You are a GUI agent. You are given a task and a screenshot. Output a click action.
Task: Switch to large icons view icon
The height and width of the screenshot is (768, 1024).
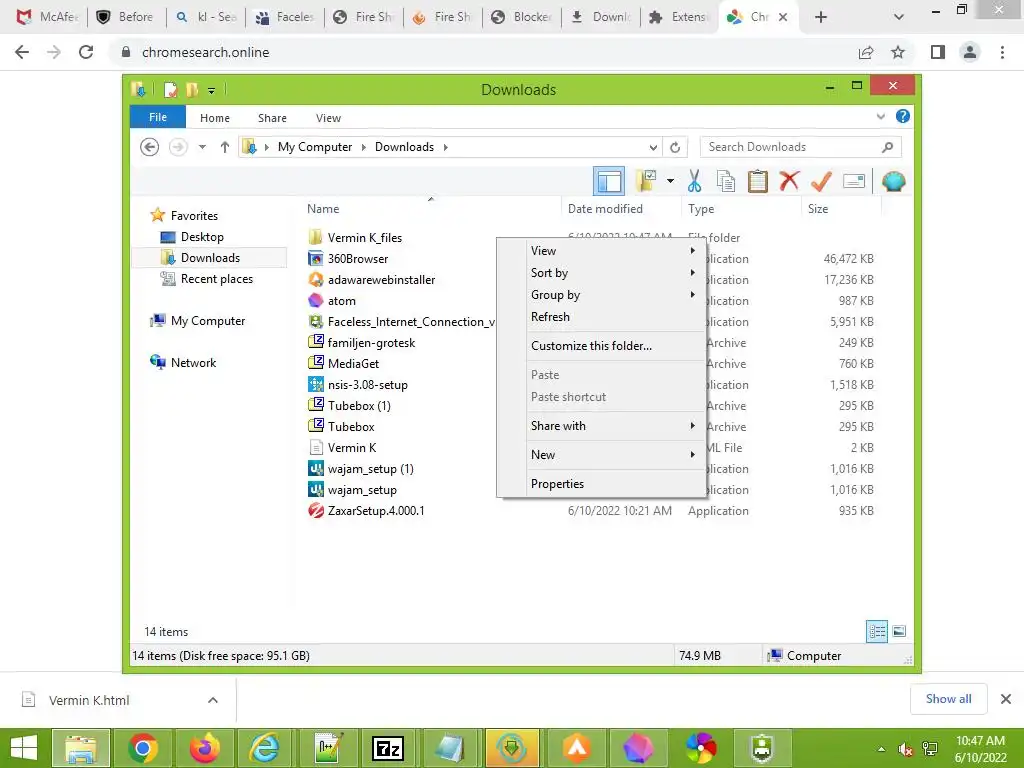(899, 631)
